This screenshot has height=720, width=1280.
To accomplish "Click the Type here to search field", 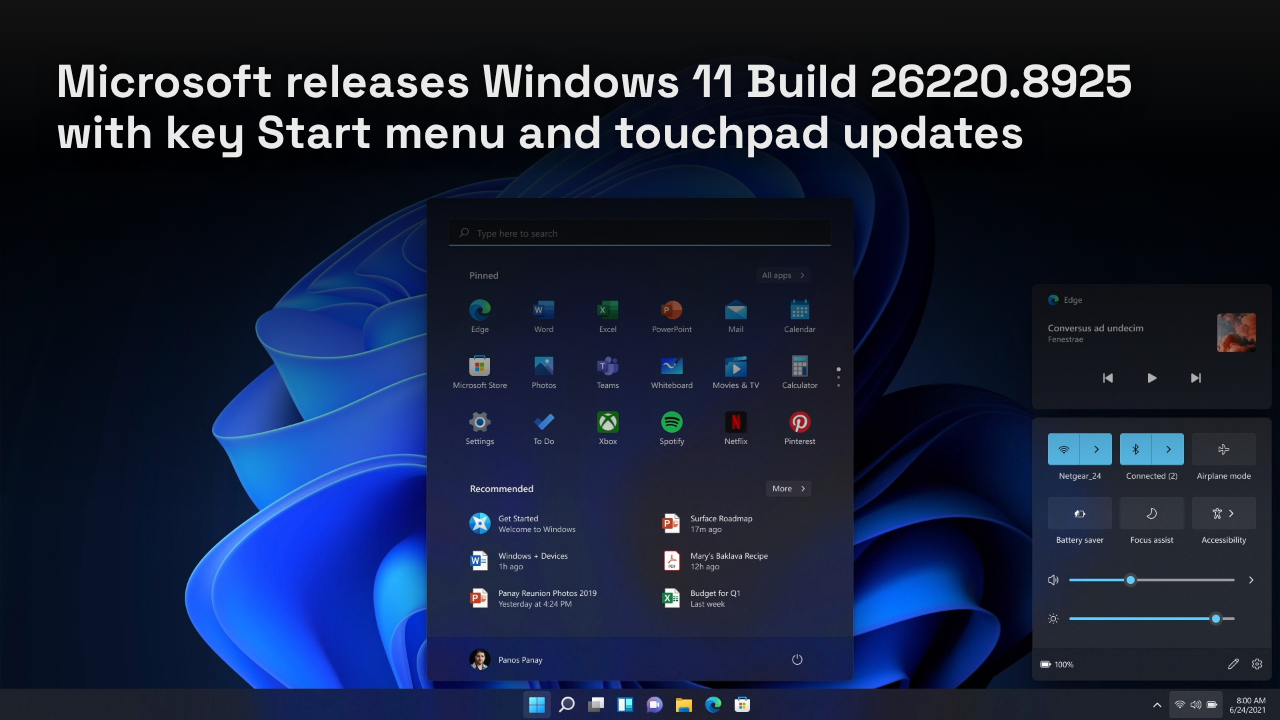I will 640,233.
